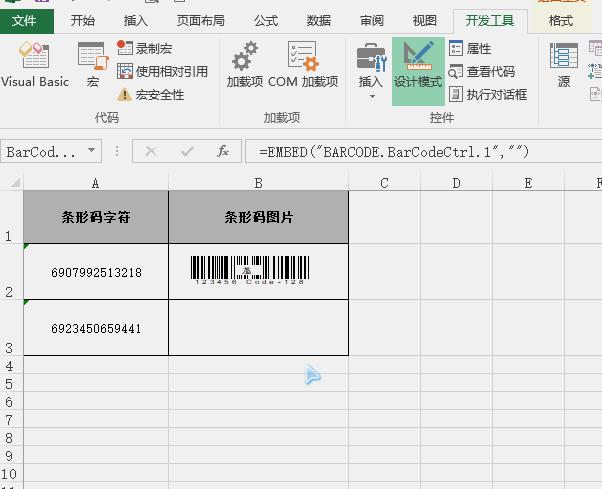This screenshot has height=489, width=602.
Task: Open the 源 XML source pane
Action: pyautogui.click(x=564, y=64)
